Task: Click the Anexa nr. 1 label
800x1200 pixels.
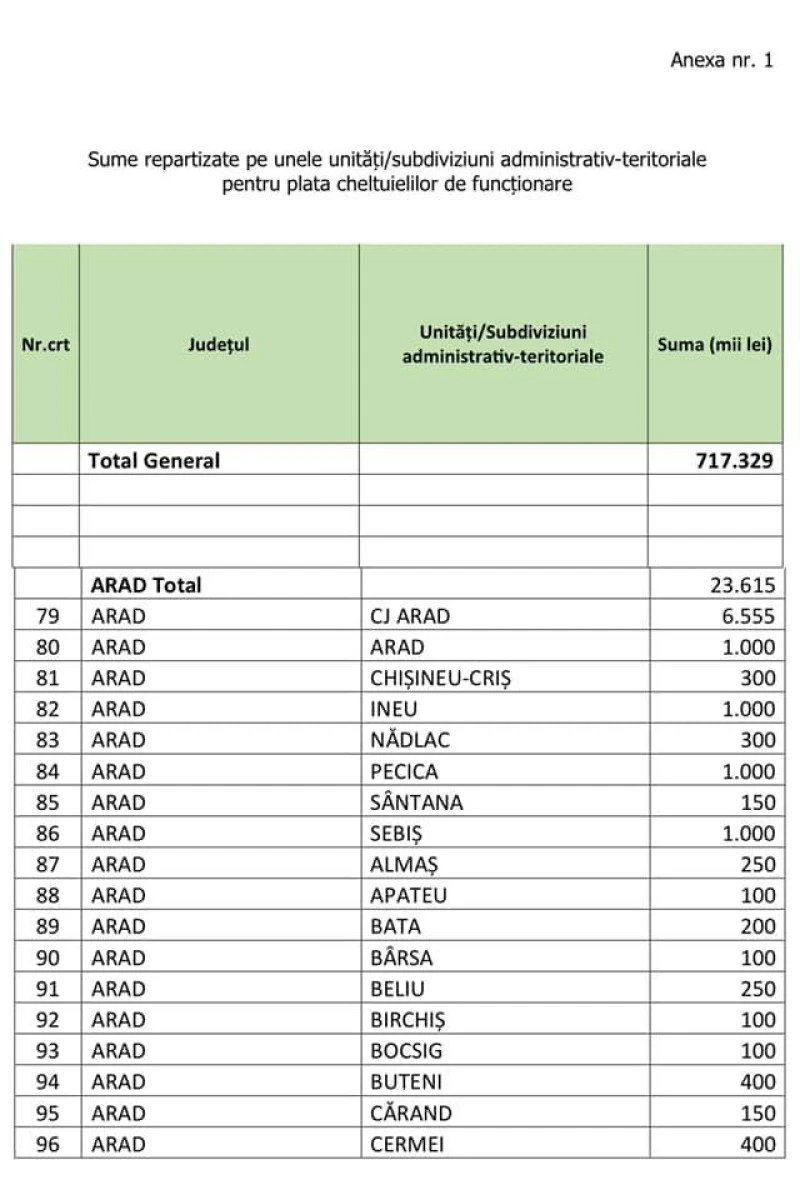Action: tap(722, 60)
